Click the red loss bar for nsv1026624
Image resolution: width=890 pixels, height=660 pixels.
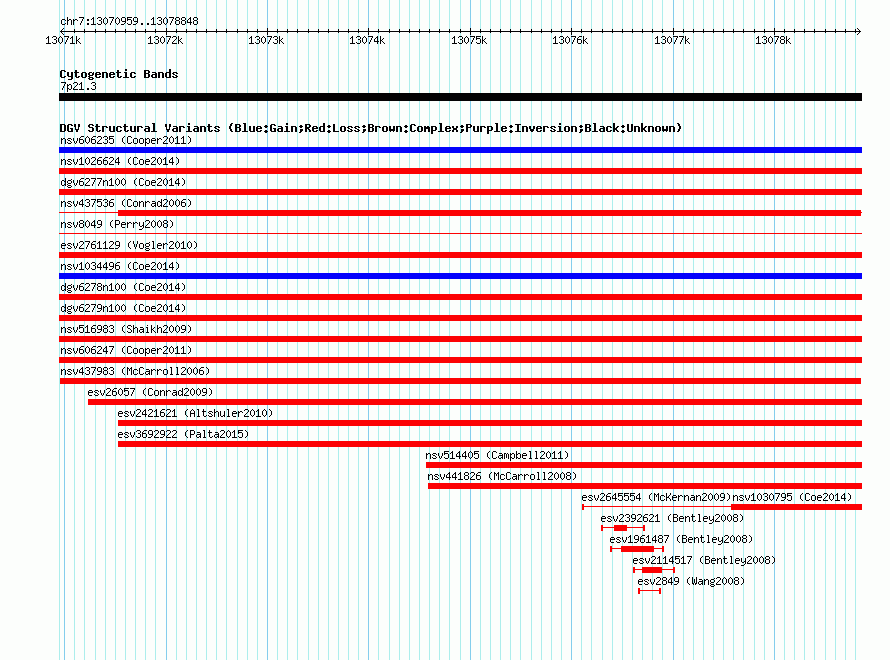tap(460, 171)
